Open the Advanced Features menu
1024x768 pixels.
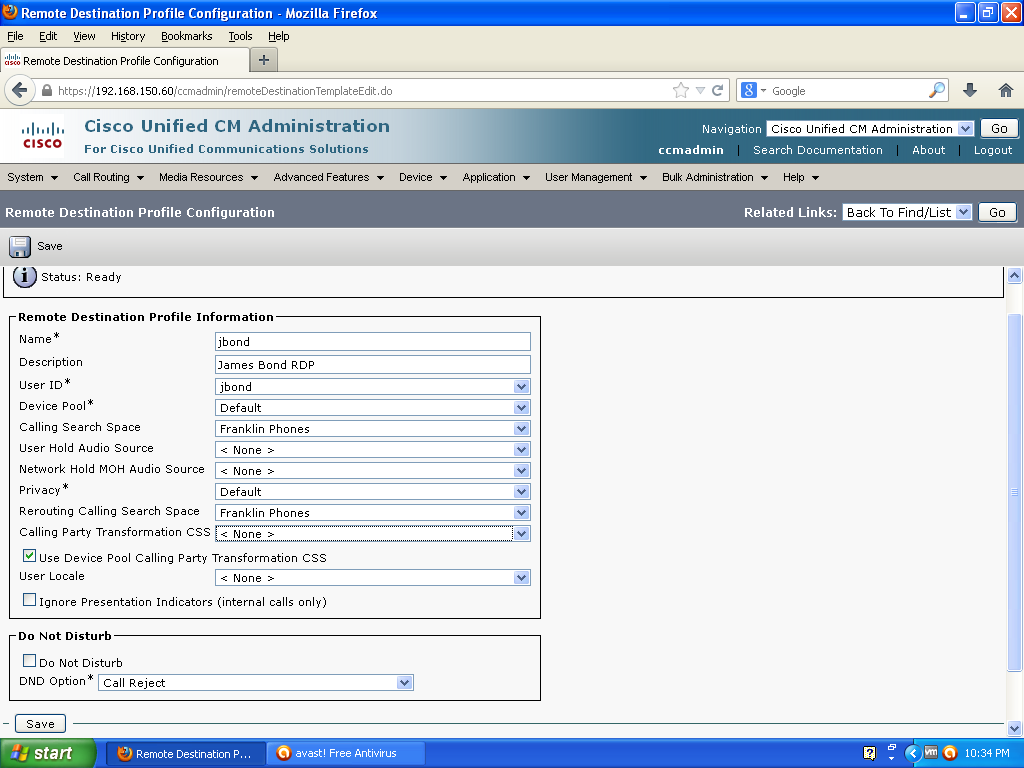tap(328, 177)
